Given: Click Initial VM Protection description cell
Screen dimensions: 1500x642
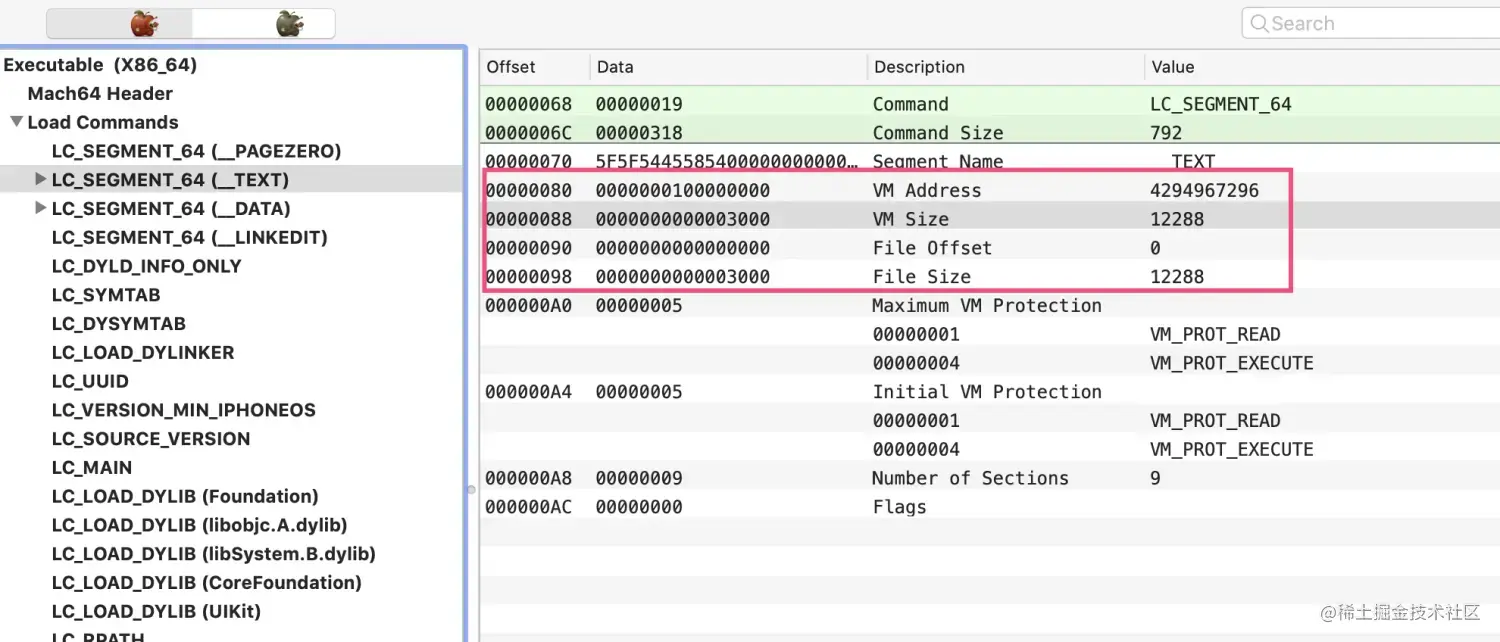Looking at the screenshot, I should [987, 392].
